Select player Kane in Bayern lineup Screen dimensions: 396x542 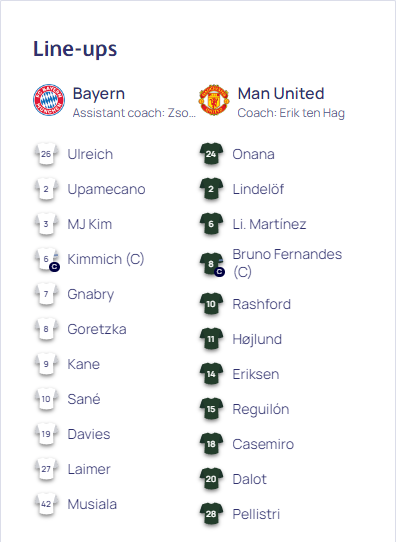pos(84,364)
